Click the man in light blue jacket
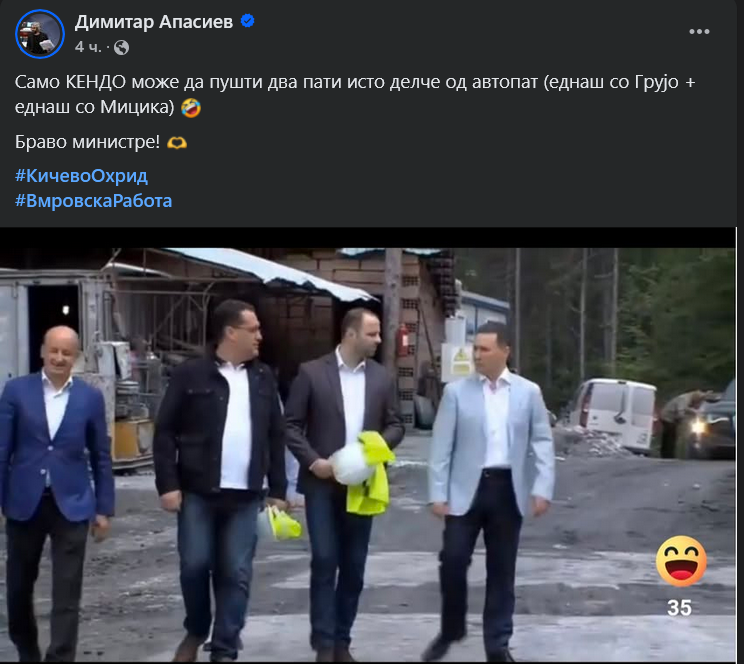The height and width of the screenshot is (664, 744). (489, 489)
